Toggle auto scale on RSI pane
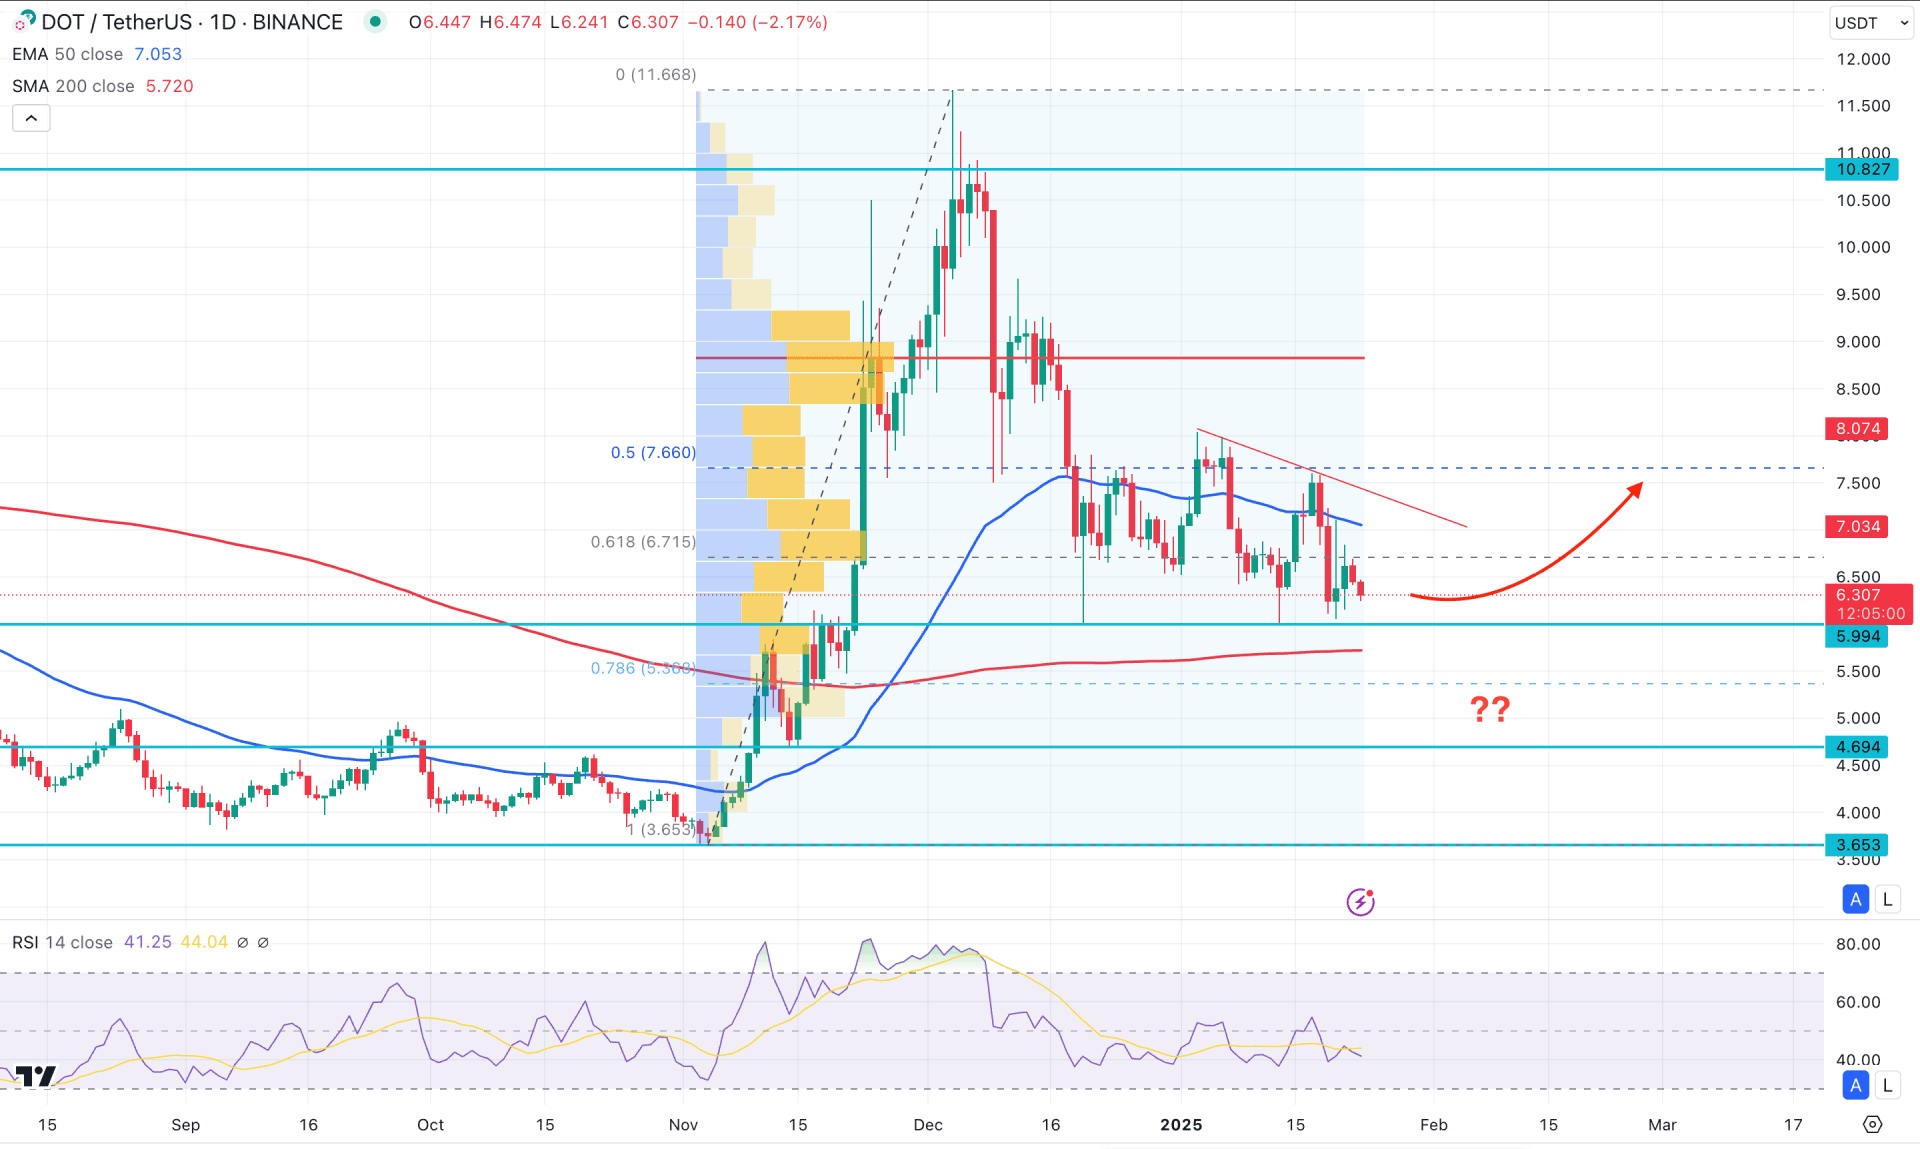Screen dimensions: 1920x1149 click(1856, 1085)
